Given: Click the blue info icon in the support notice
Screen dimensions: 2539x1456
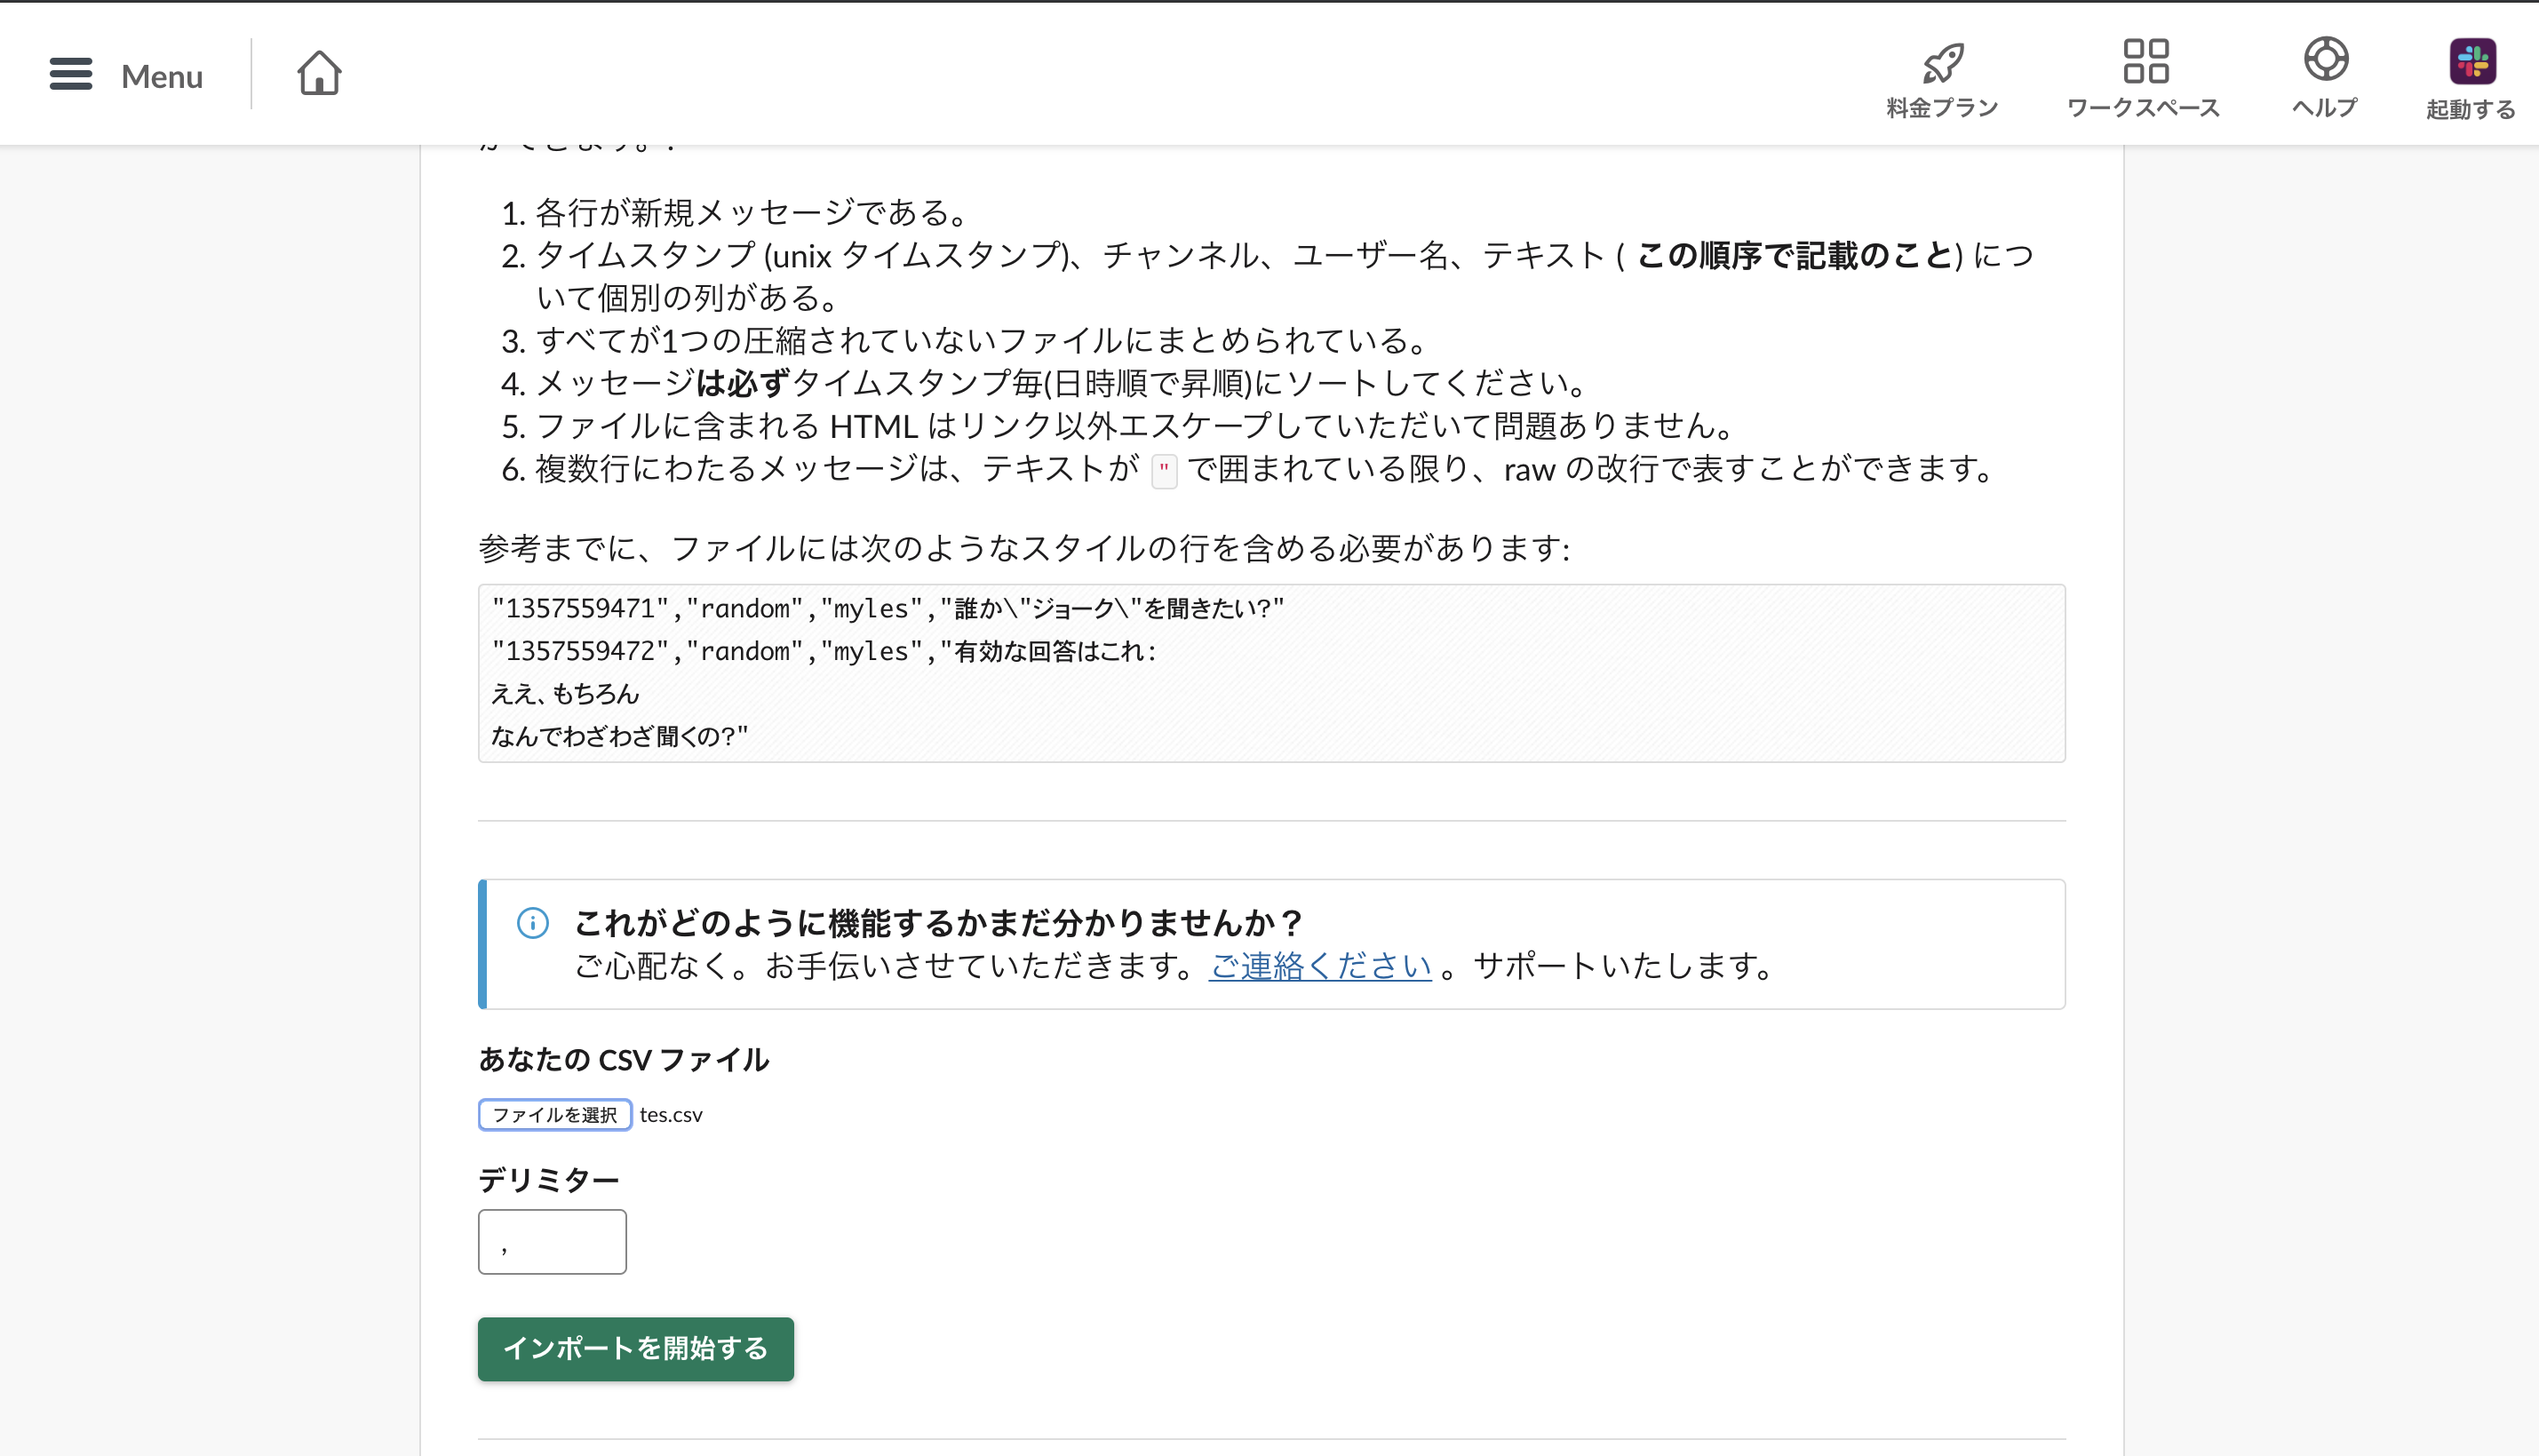Looking at the screenshot, I should coord(533,923).
